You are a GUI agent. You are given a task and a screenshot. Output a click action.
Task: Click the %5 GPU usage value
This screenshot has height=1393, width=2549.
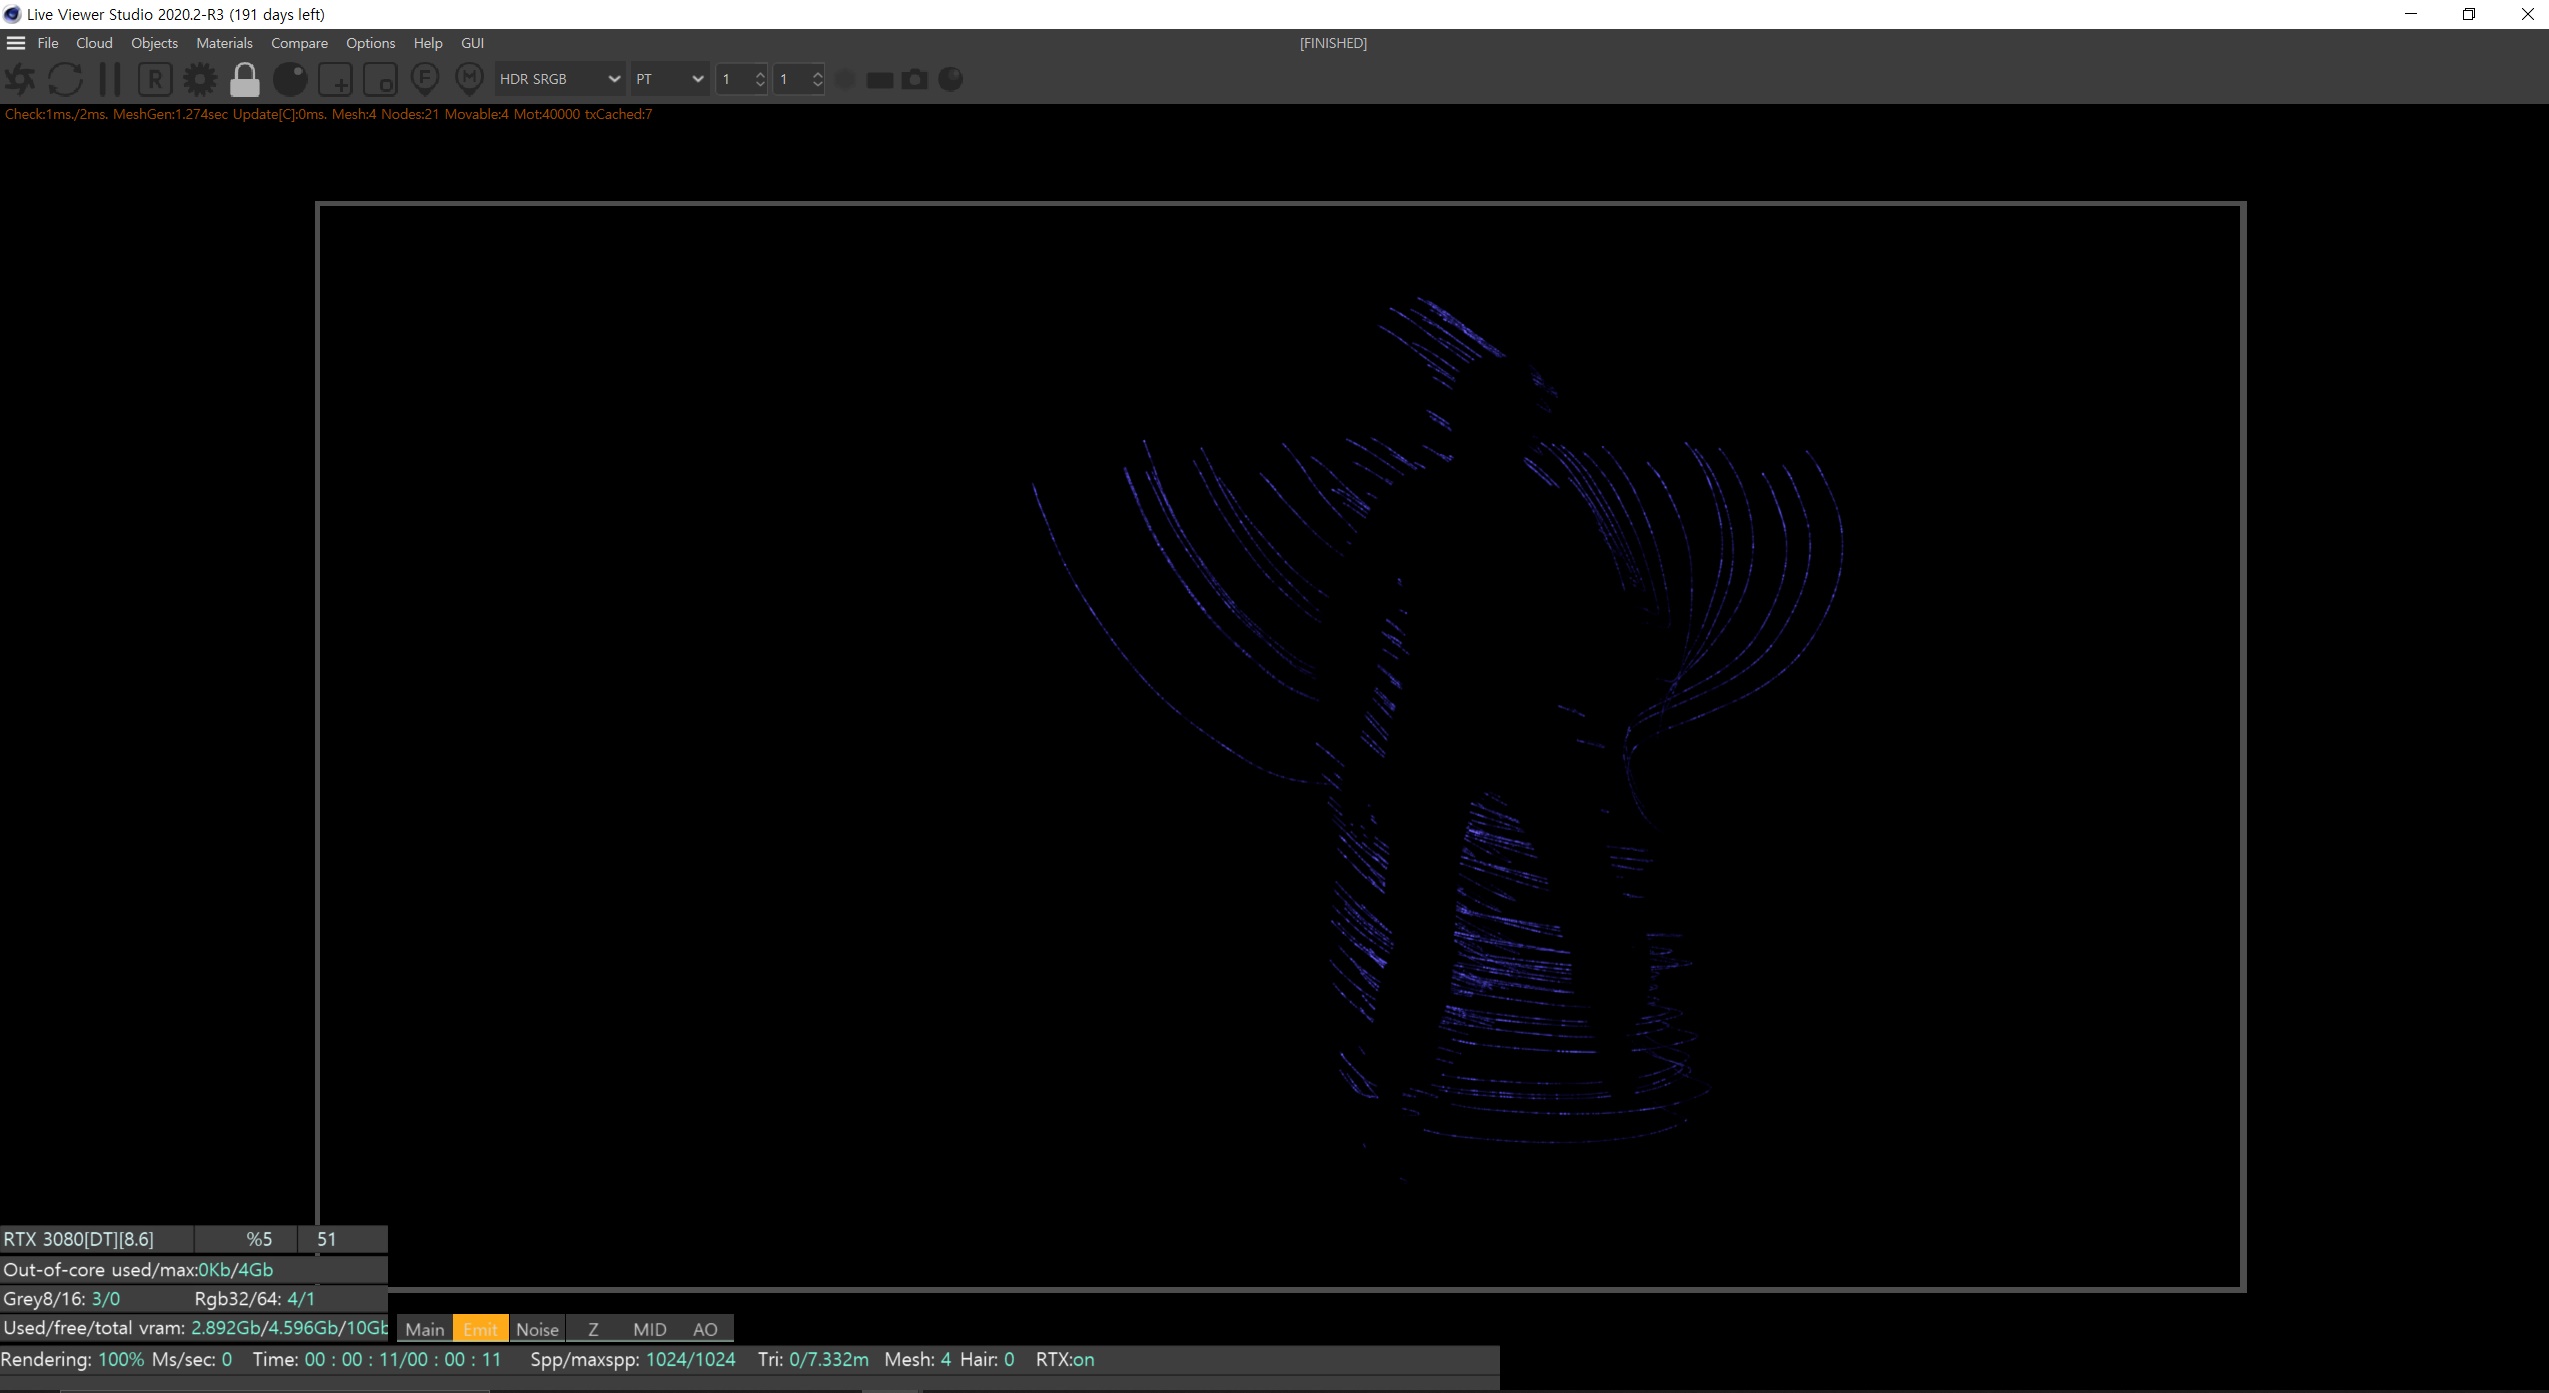click(x=259, y=1239)
